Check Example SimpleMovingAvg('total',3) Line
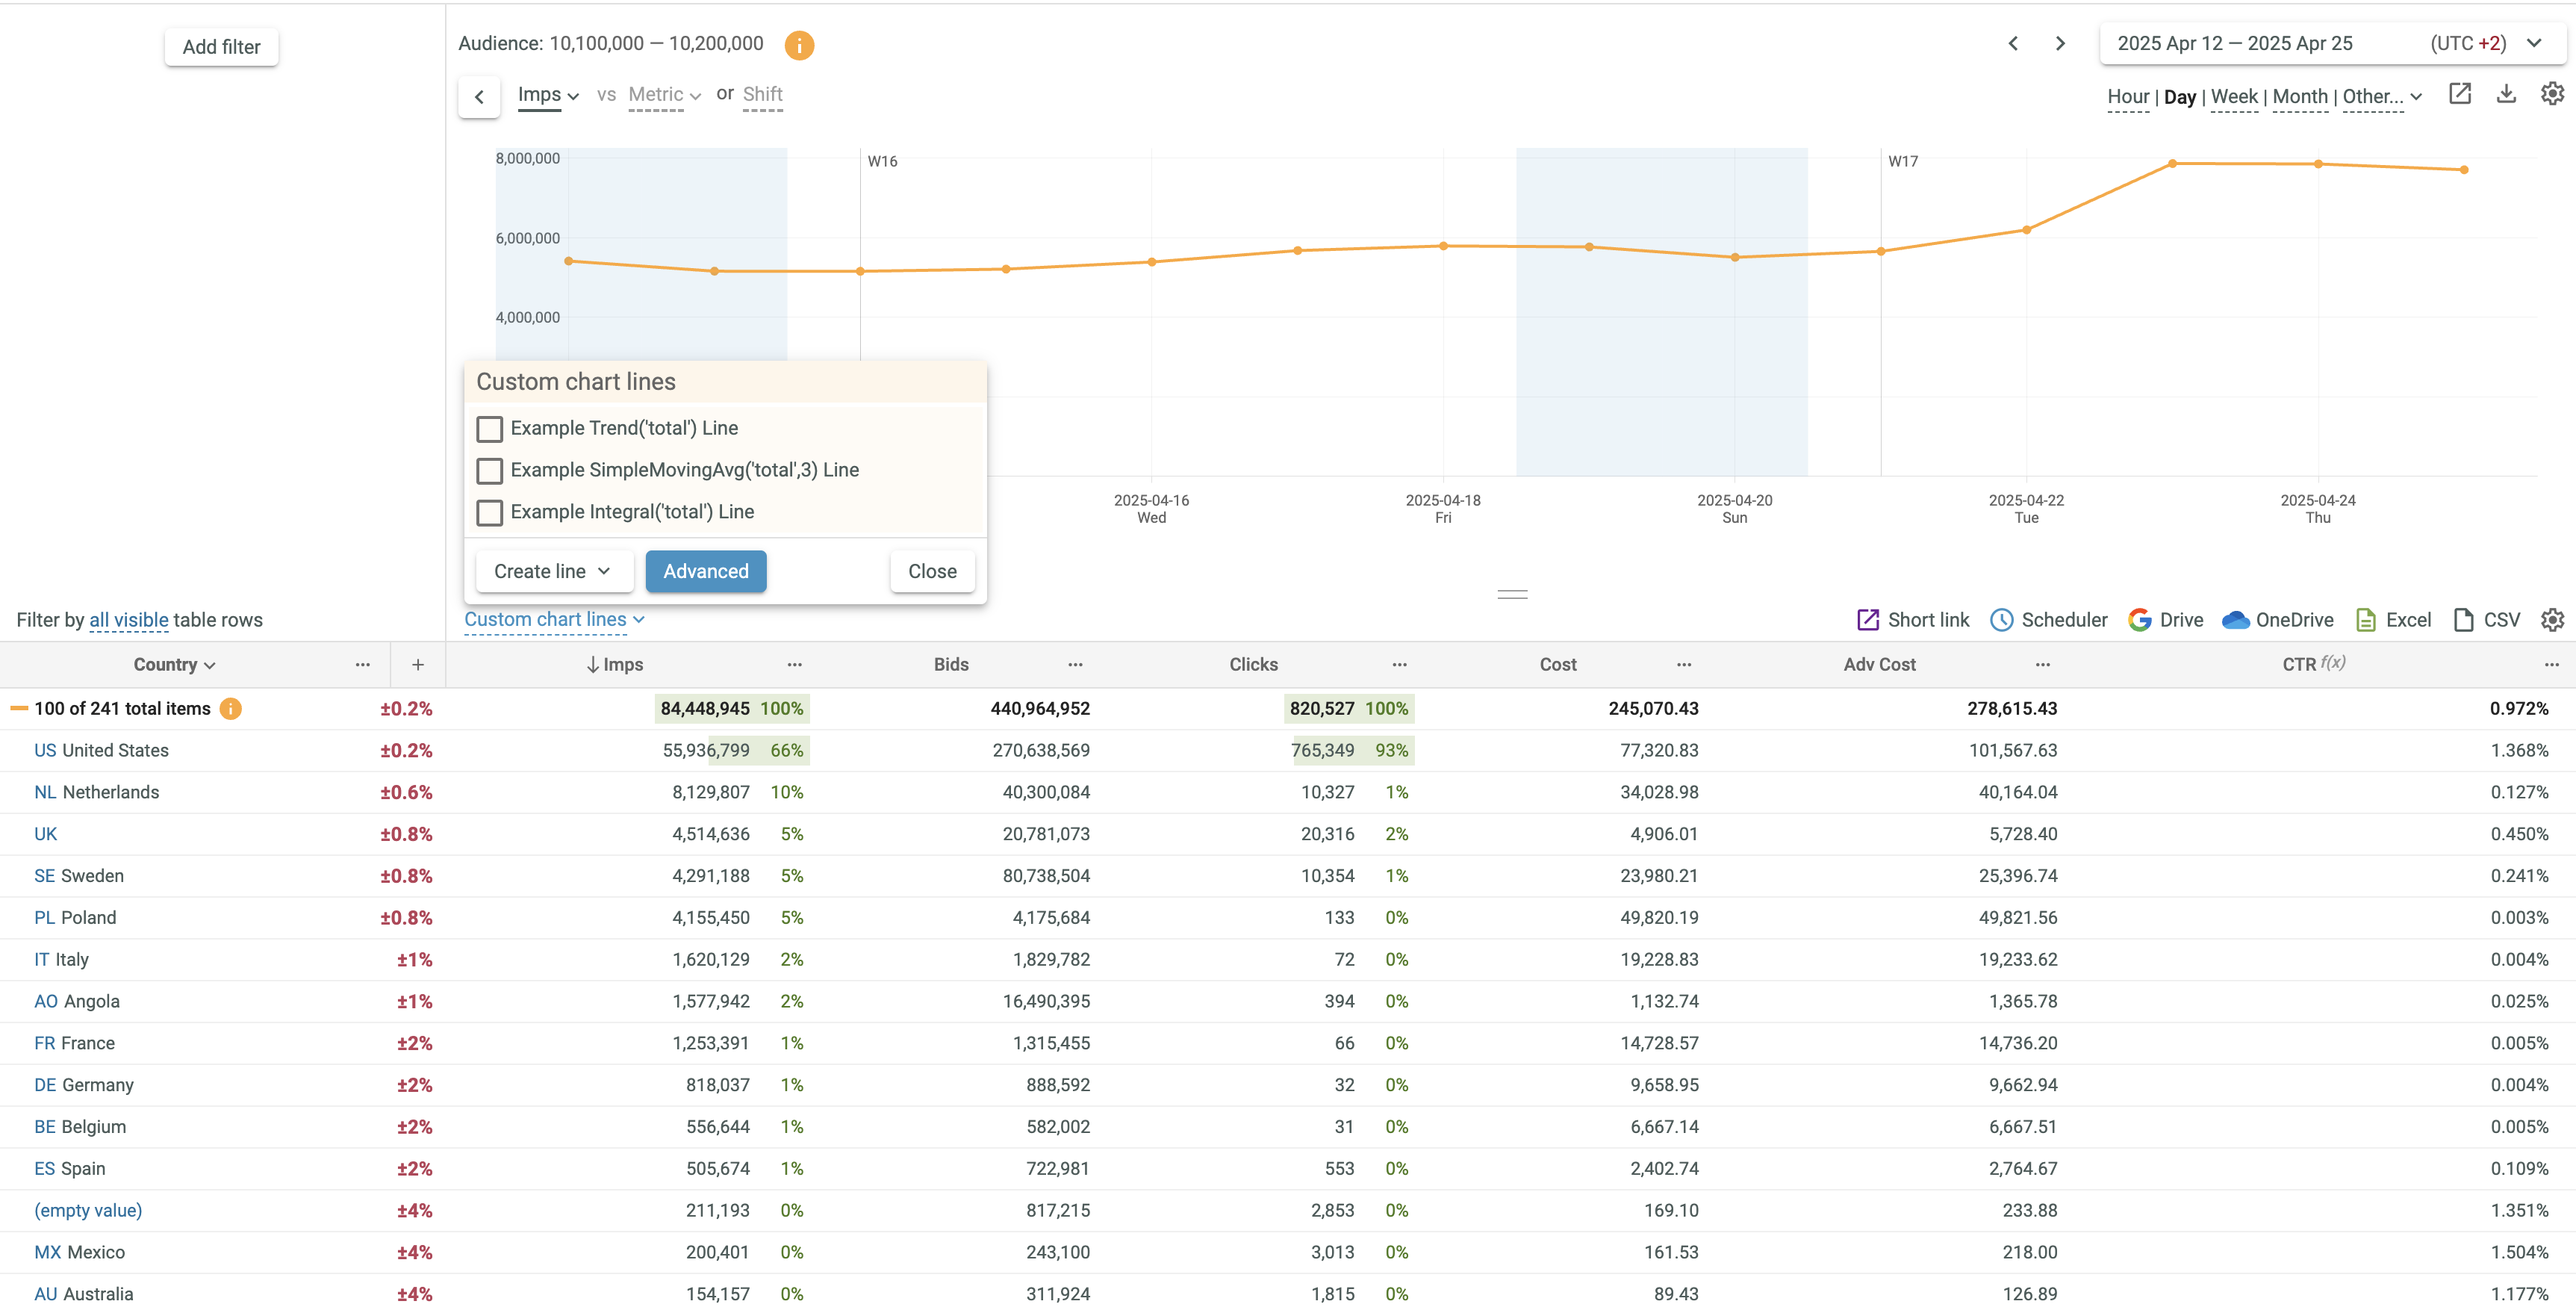Image resolution: width=2576 pixels, height=1310 pixels. [x=489, y=471]
